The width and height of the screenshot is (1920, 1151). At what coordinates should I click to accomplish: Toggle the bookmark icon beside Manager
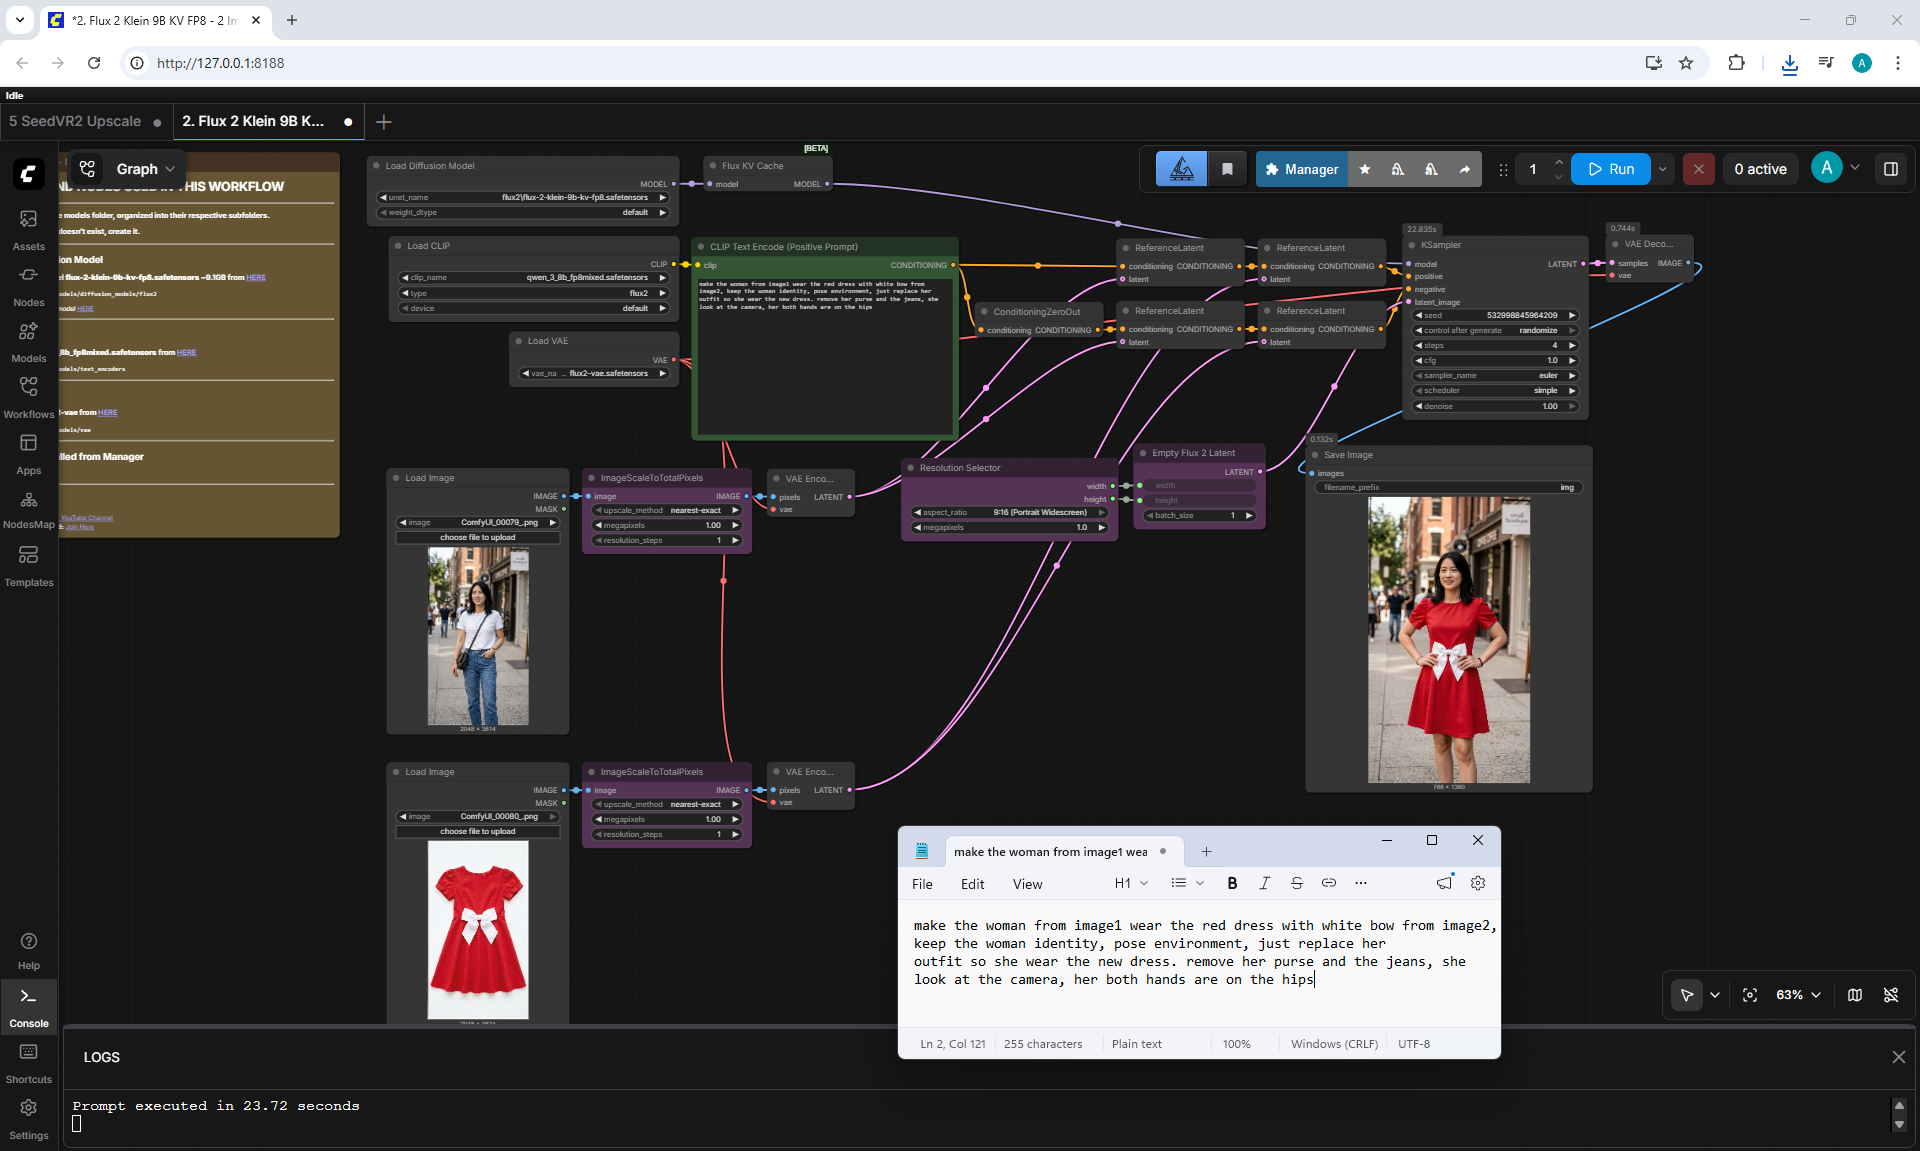(1227, 169)
